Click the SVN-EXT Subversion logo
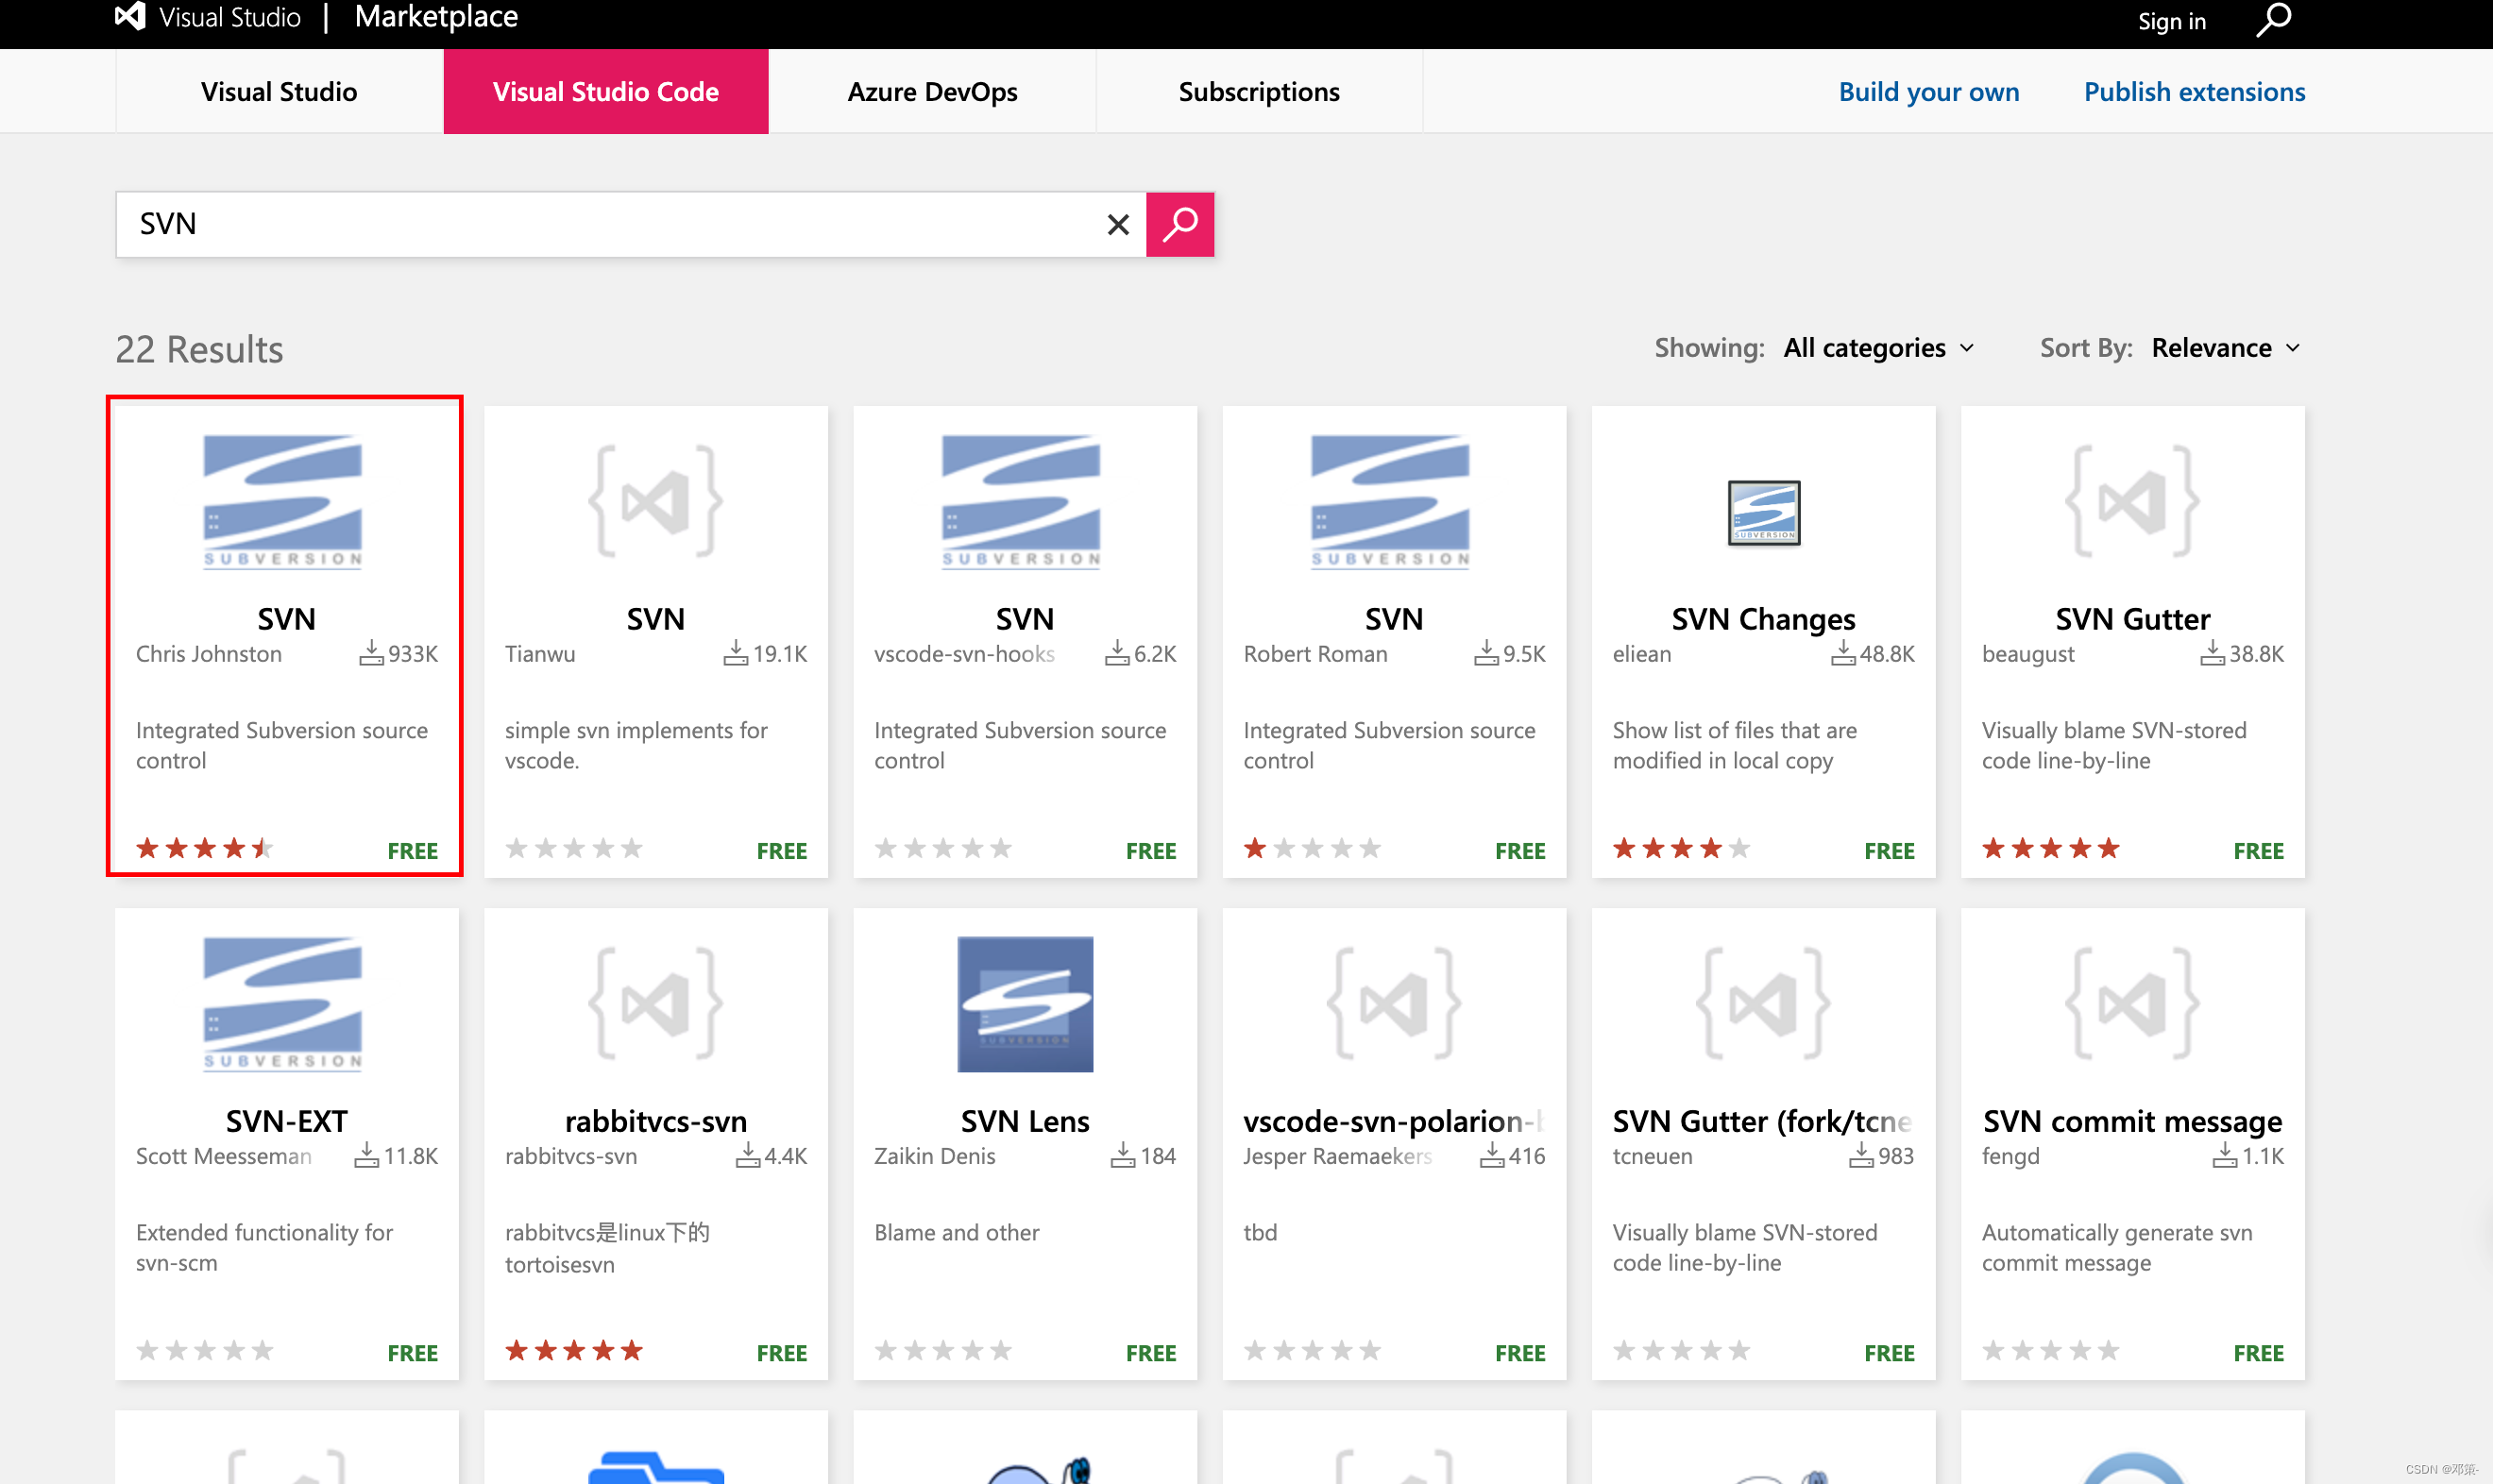 [x=283, y=1004]
